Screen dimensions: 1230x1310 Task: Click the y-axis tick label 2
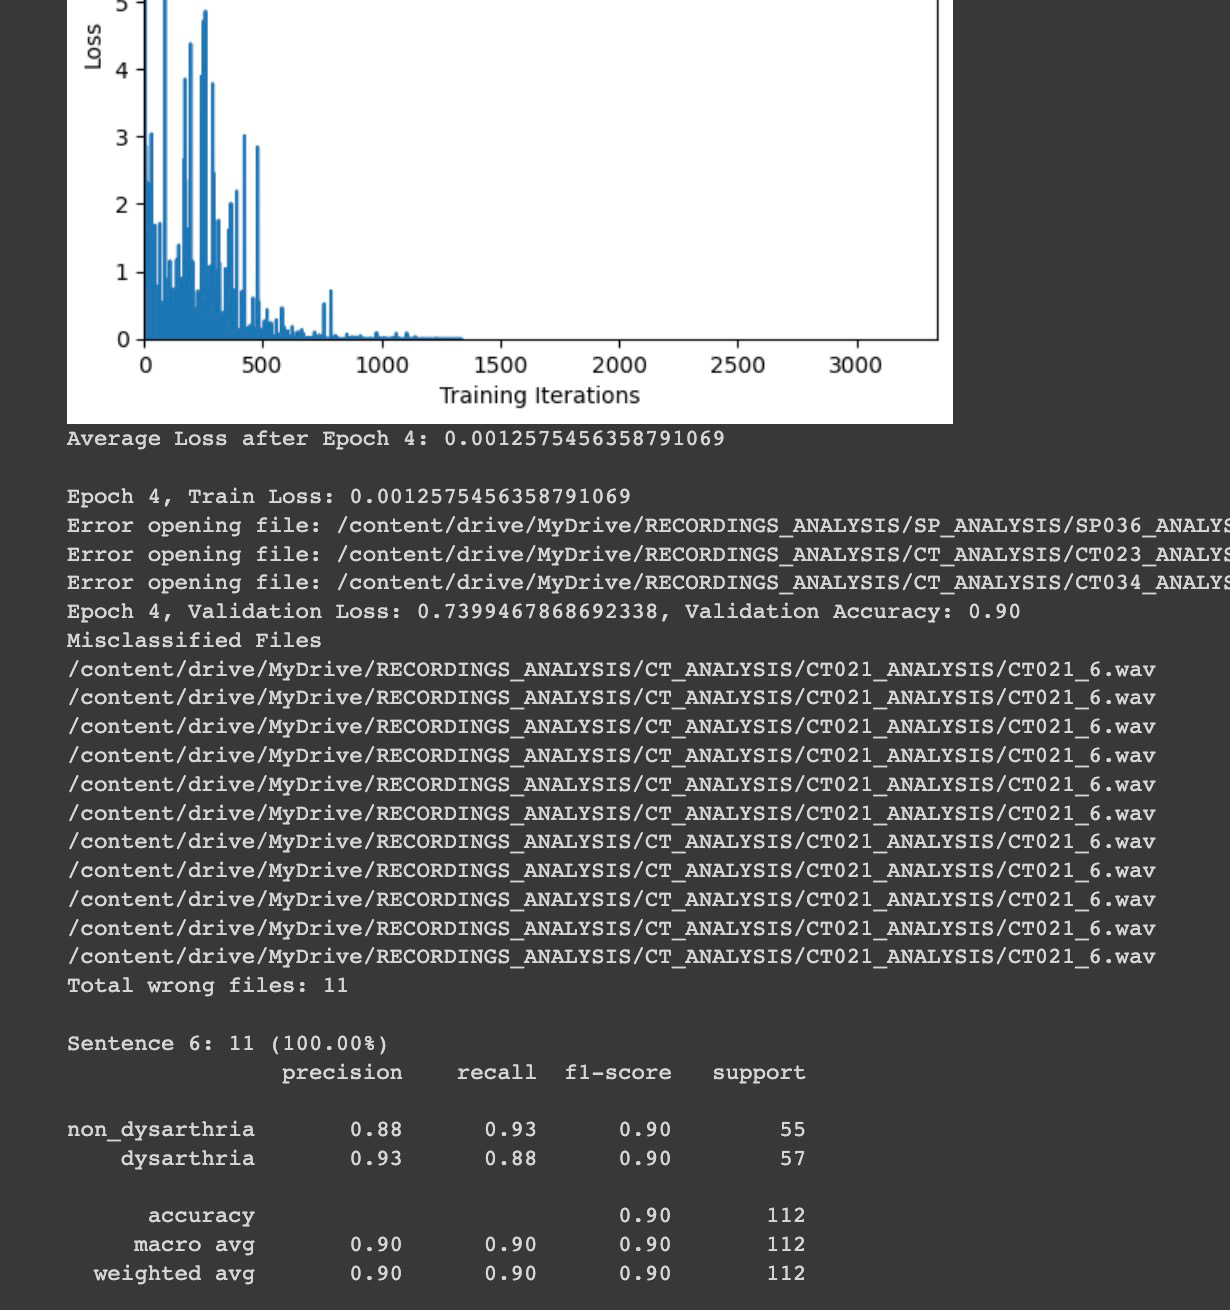pyautogui.click(x=122, y=205)
